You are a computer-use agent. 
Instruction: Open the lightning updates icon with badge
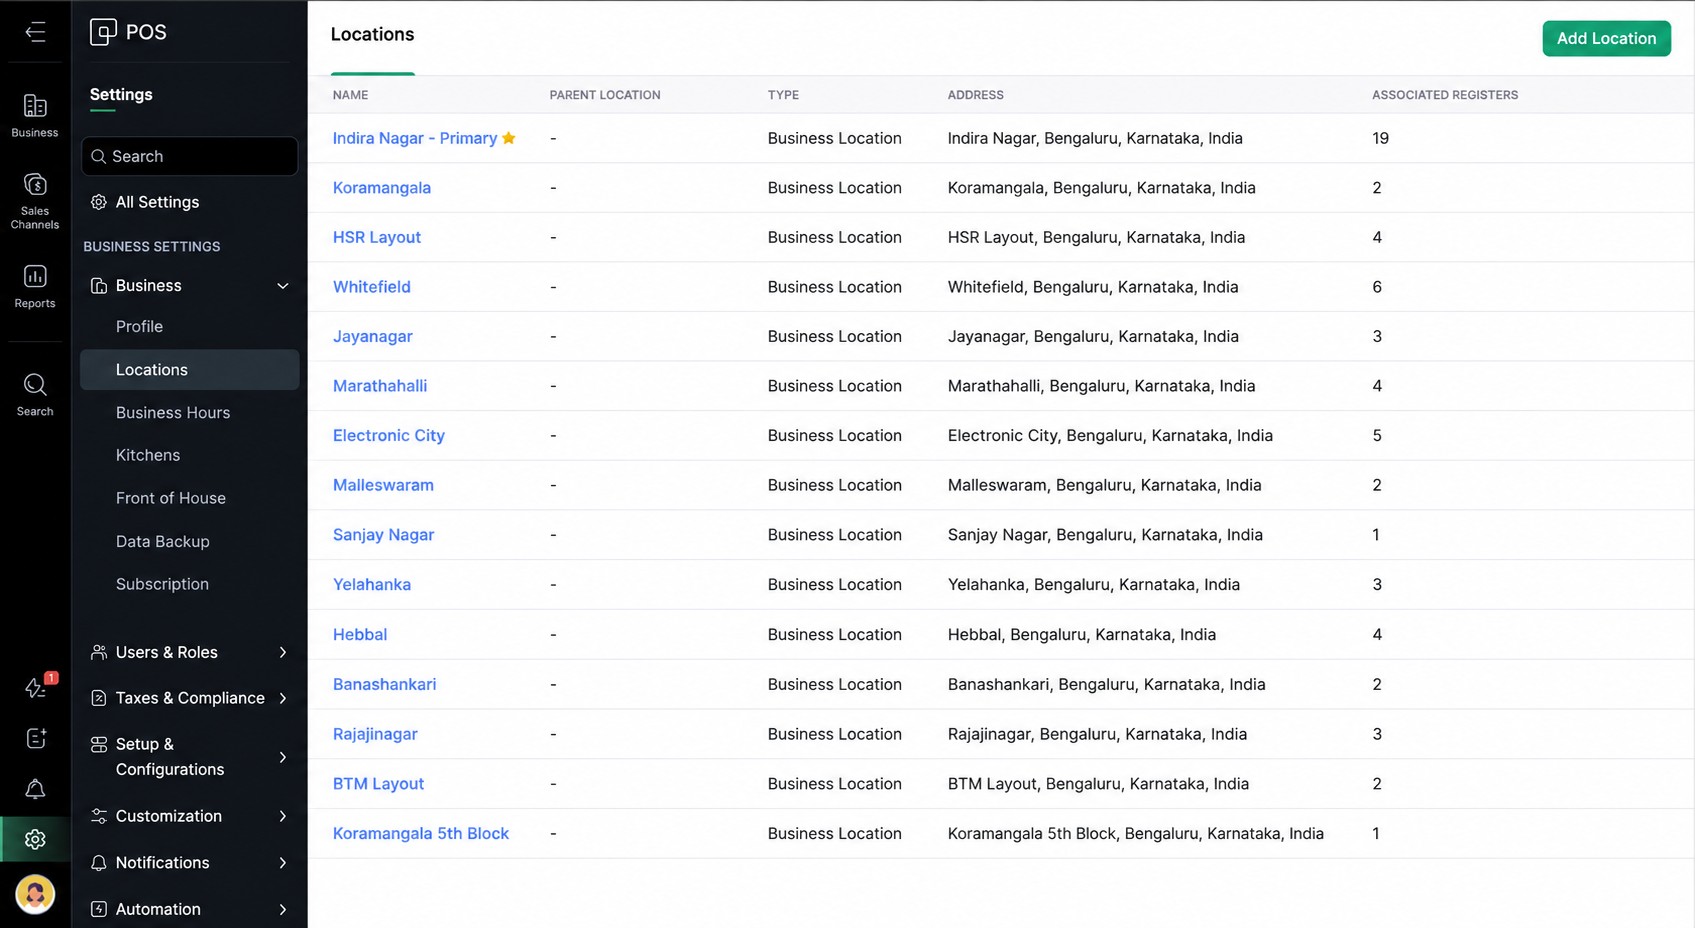(35, 688)
